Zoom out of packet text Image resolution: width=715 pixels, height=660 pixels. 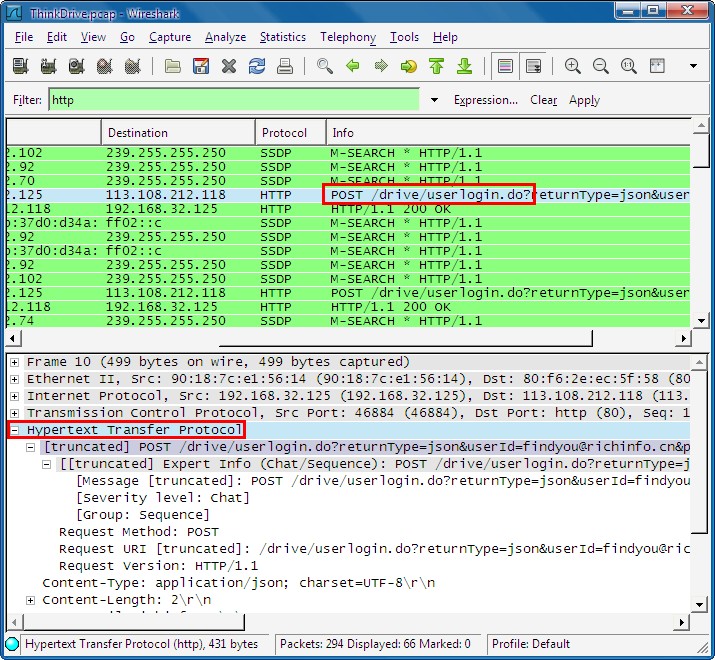coord(601,66)
